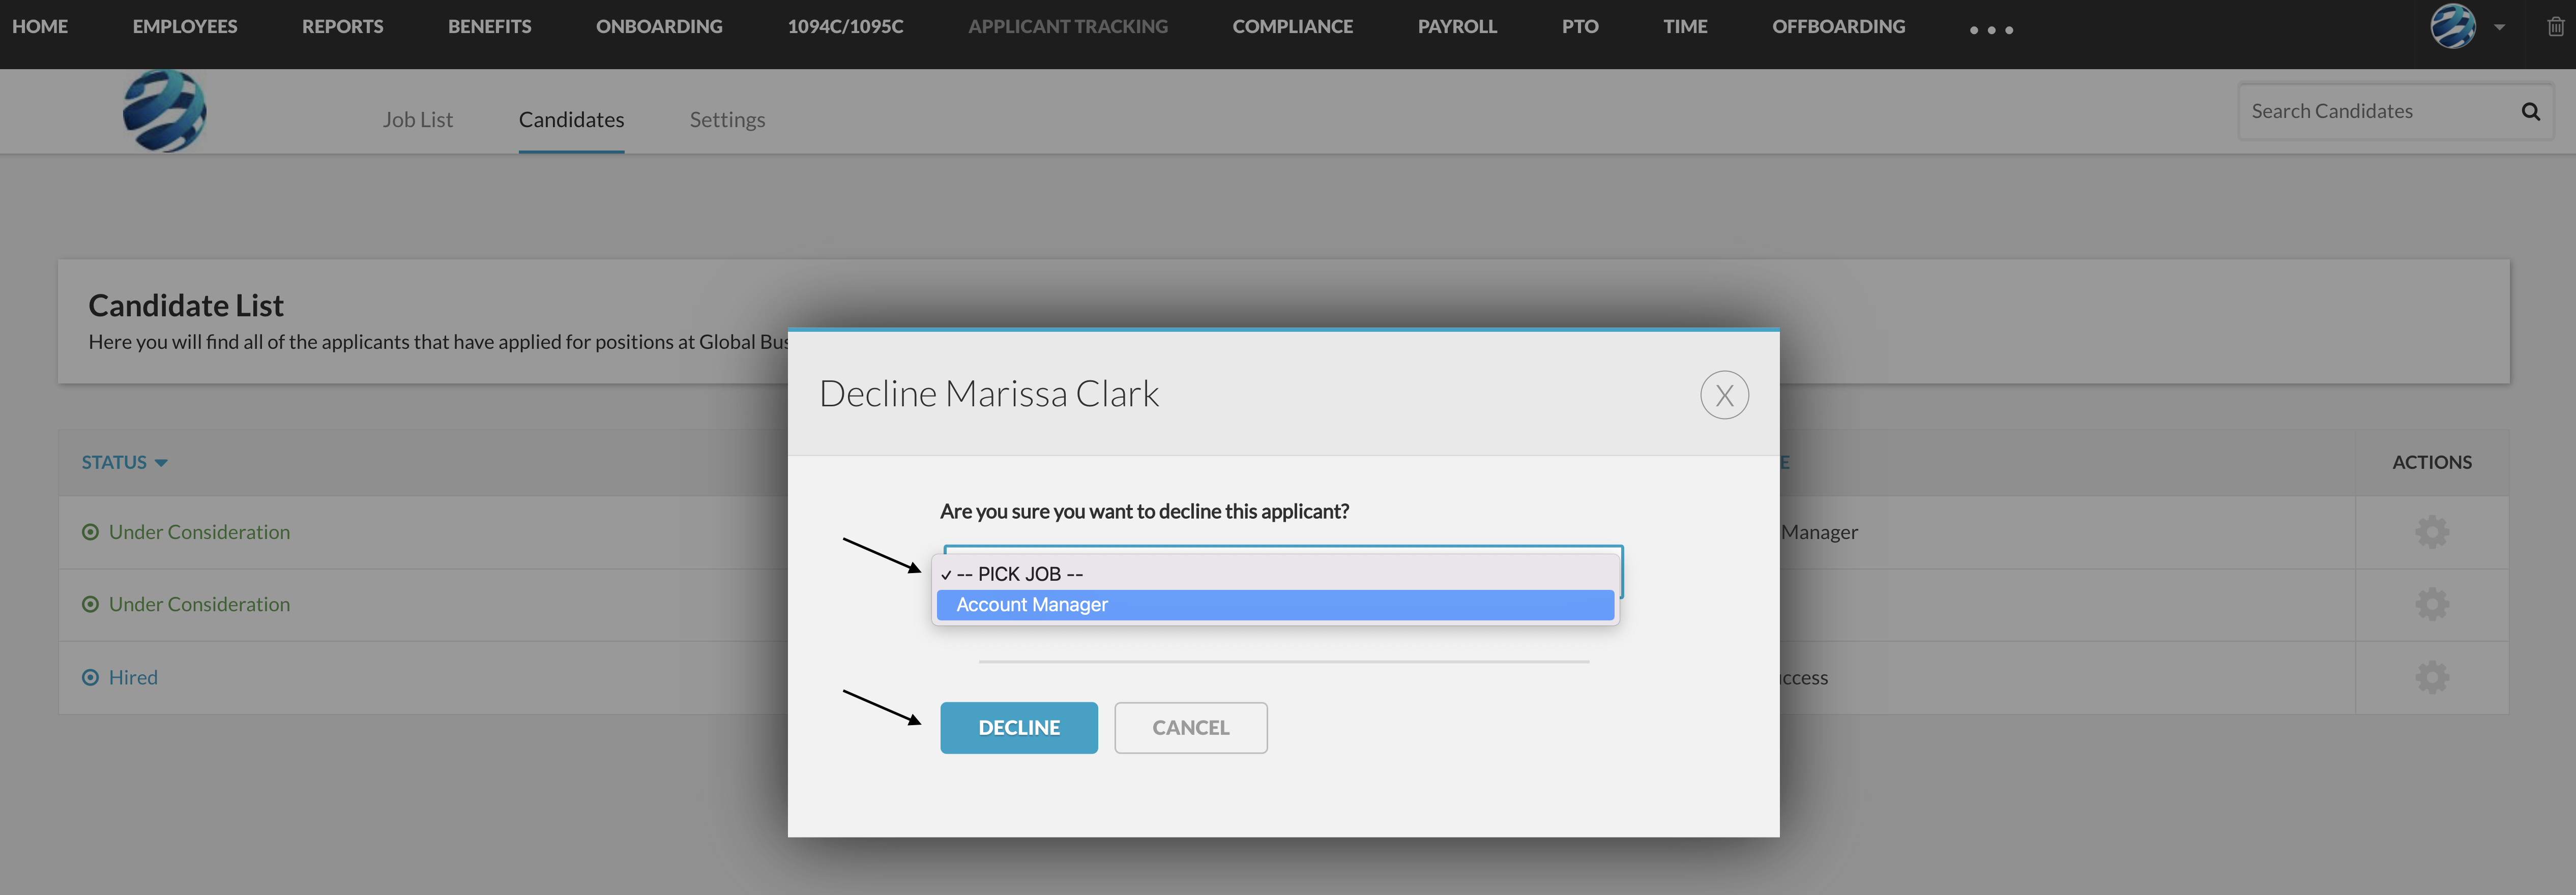Open the three-dots more menu in navigation

[x=1991, y=30]
